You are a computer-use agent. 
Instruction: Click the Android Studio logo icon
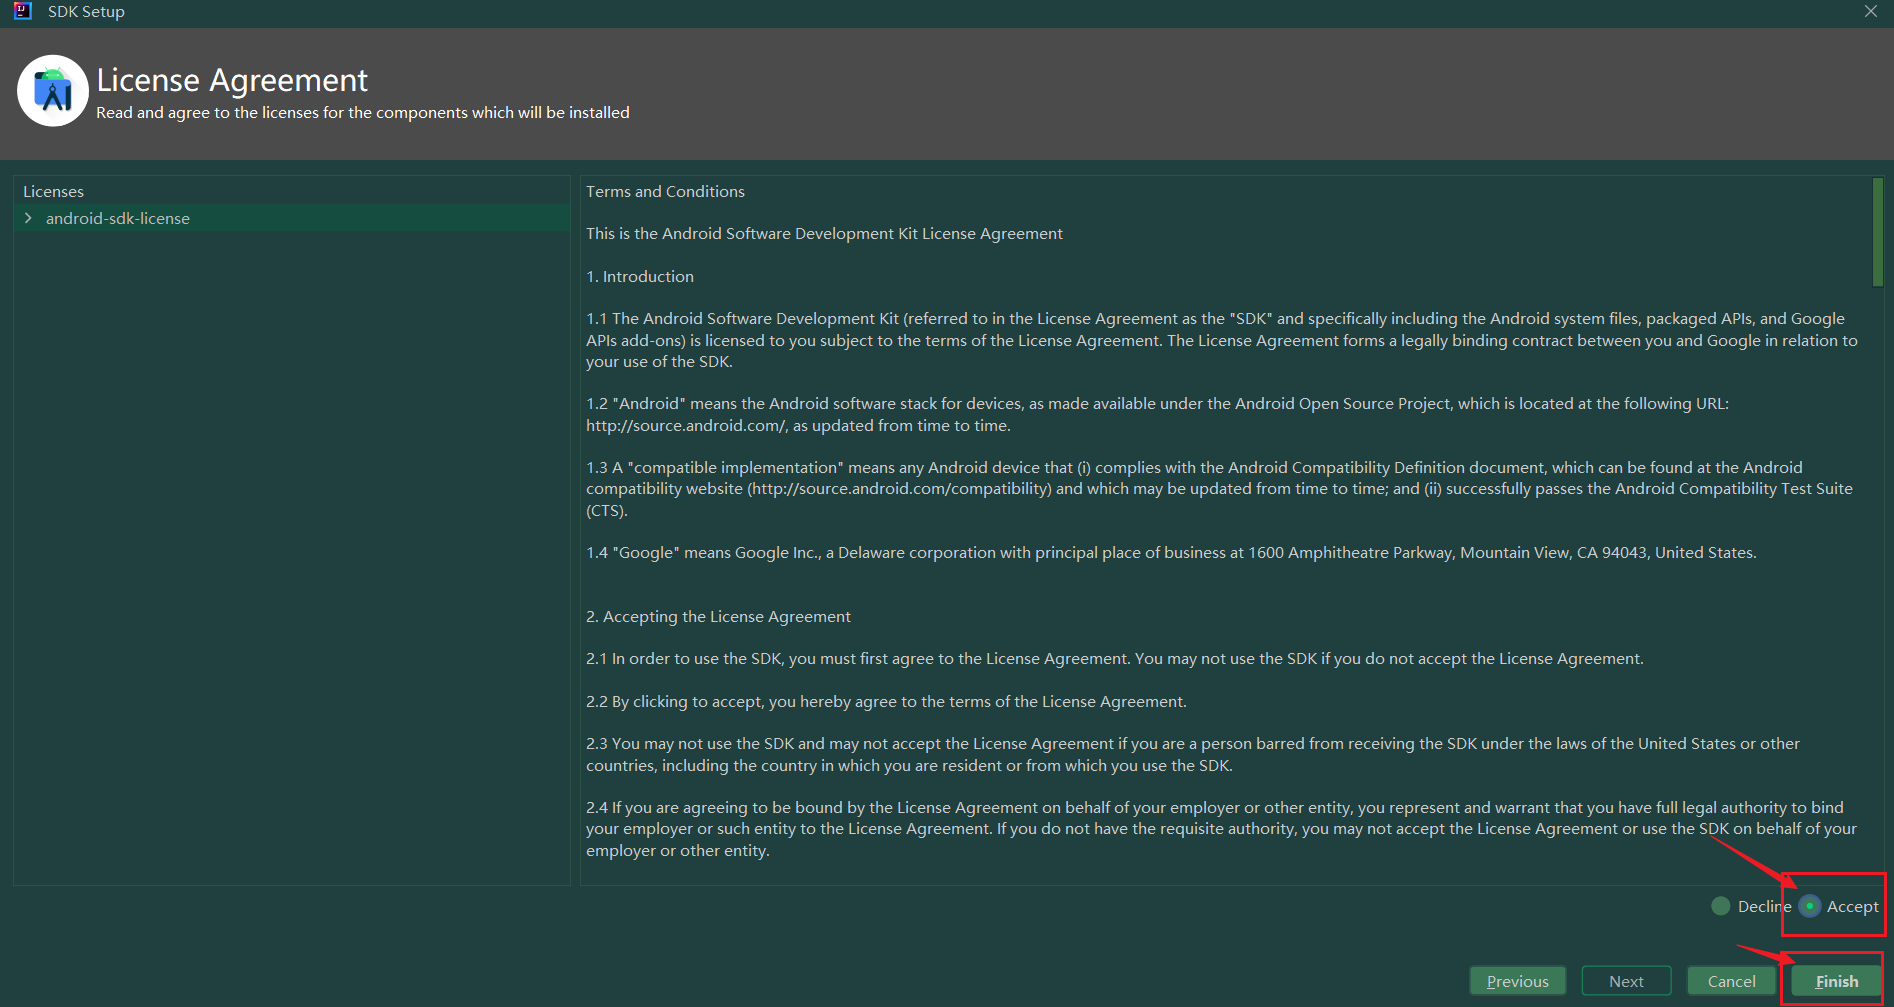(53, 91)
